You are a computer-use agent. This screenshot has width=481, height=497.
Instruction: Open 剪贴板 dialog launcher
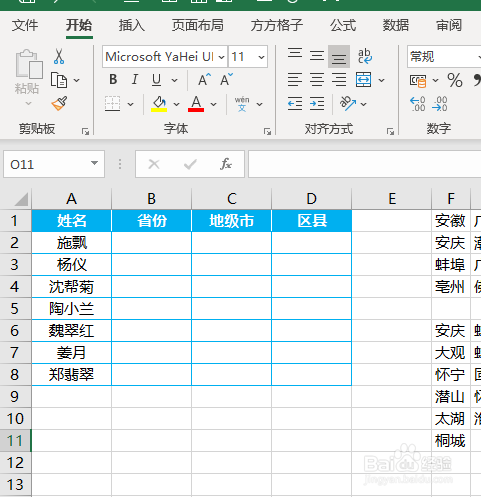(86, 131)
